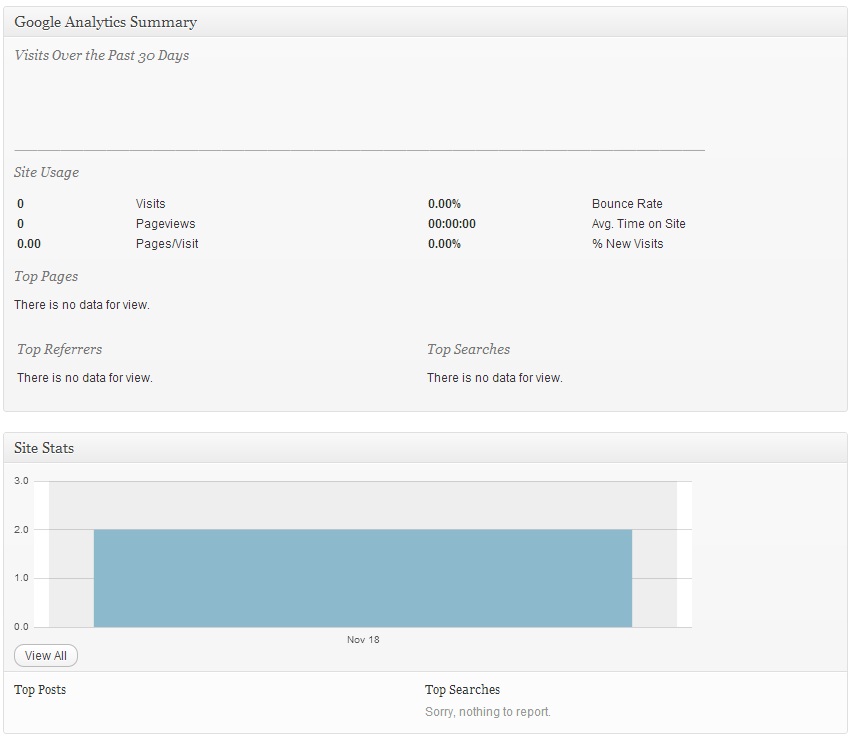Image resolution: width=854 pixels, height=742 pixels.
Task: Click Analytics 'Top Searches' italic heading
Action: pyautogui.click(x=468, y=349)
